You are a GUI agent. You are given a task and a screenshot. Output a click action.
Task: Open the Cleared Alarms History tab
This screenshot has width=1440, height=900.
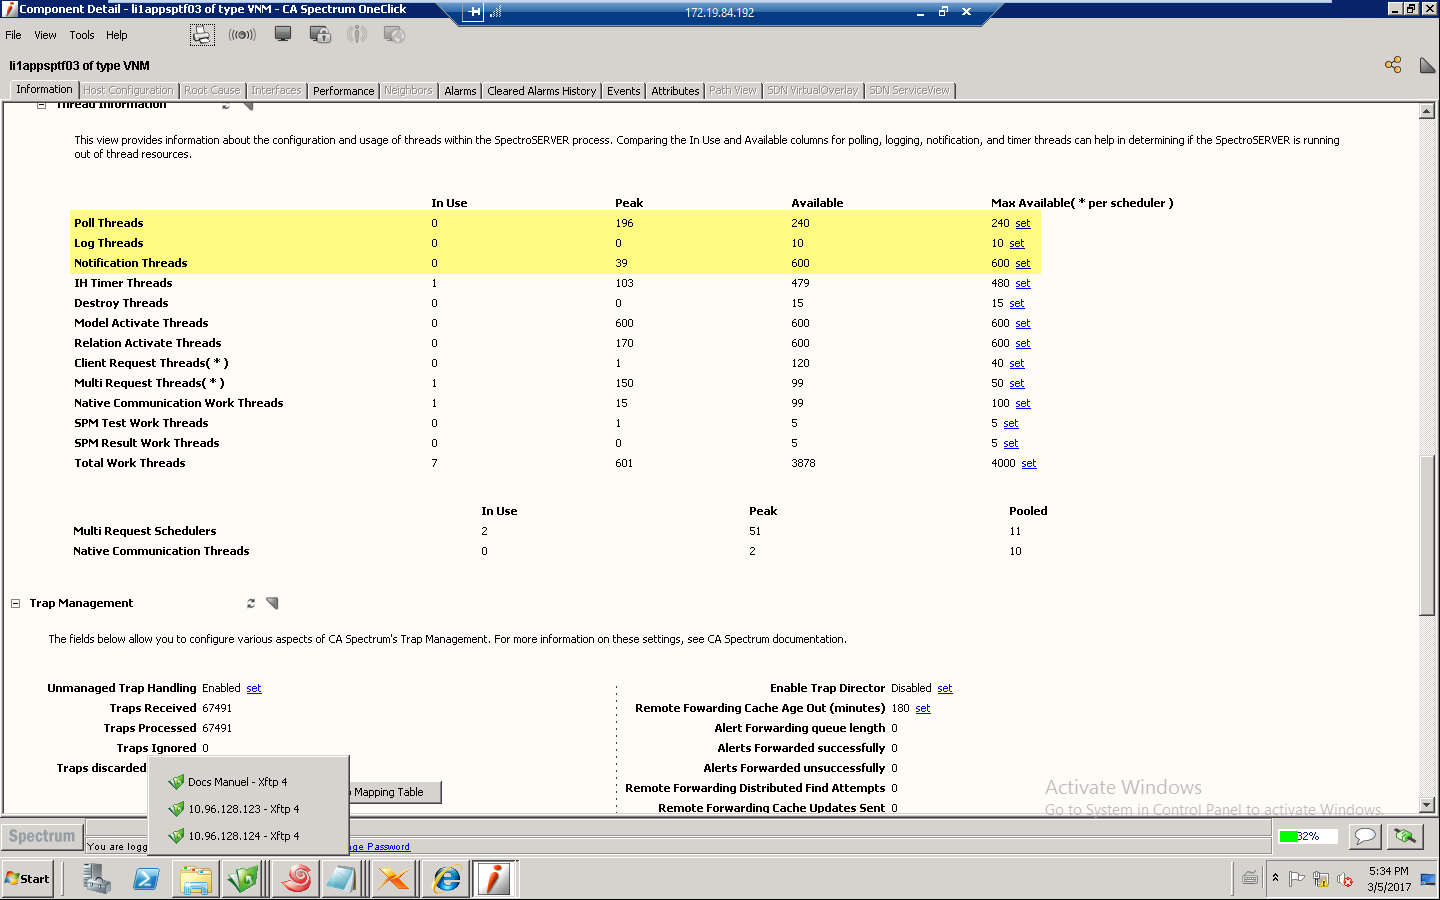(542, 90)
